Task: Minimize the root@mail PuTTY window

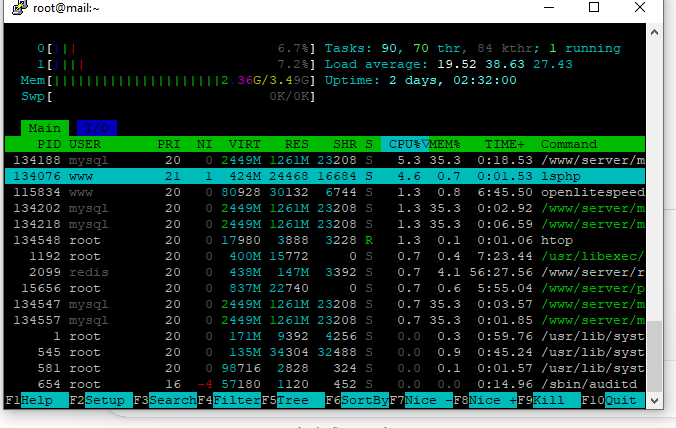Action: (549, 7)
